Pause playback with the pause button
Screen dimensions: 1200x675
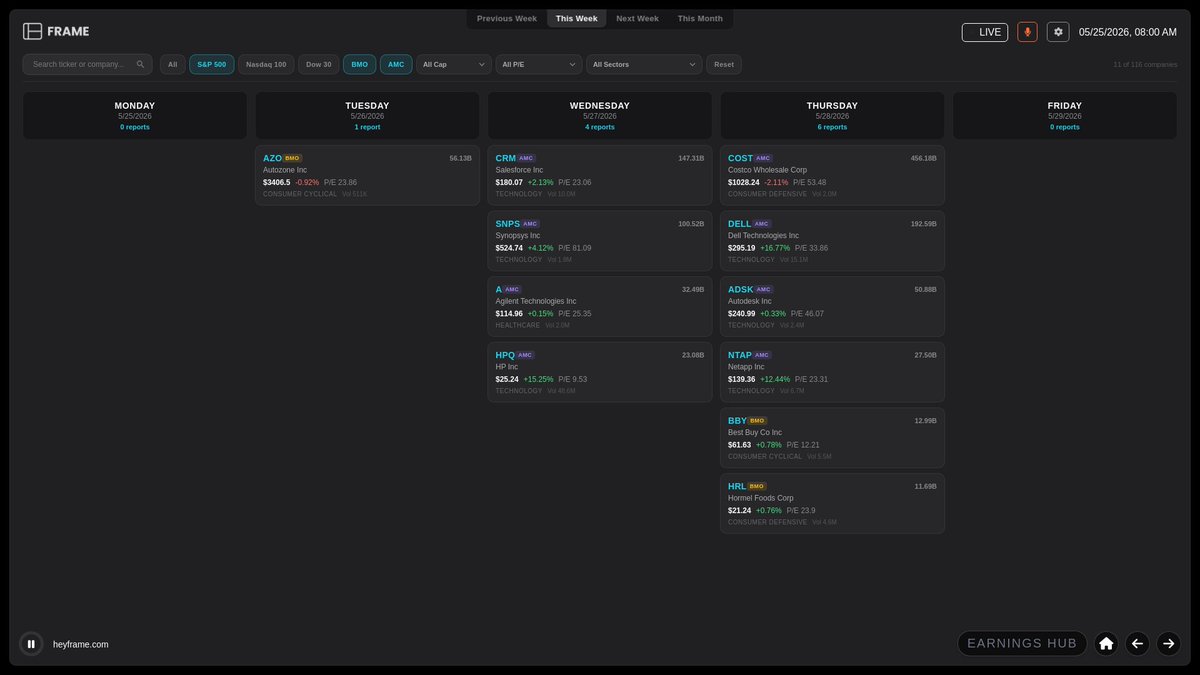(x=31, y=644)
